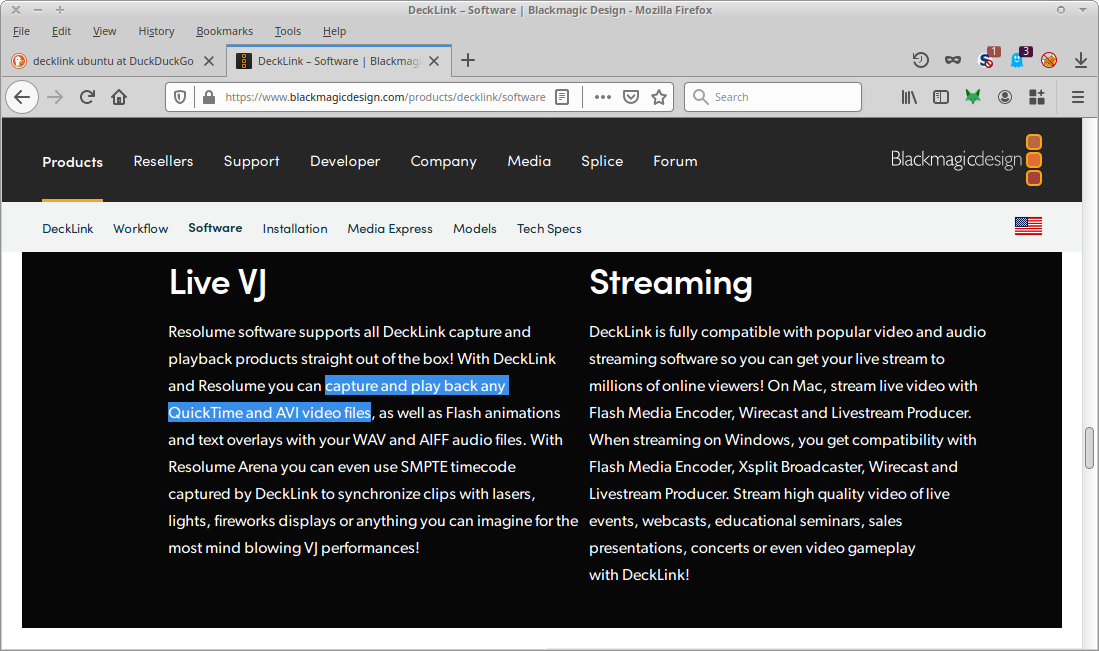Click the Firefox back arrow button
The height and width of the screenshot is (651, 1099).
click(23, 97)
